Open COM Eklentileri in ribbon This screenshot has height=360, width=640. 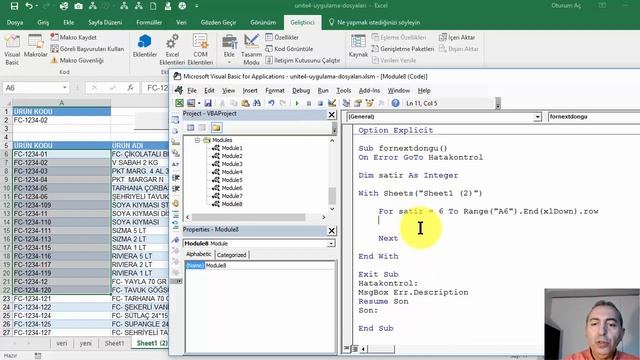(x=200, y=50)
